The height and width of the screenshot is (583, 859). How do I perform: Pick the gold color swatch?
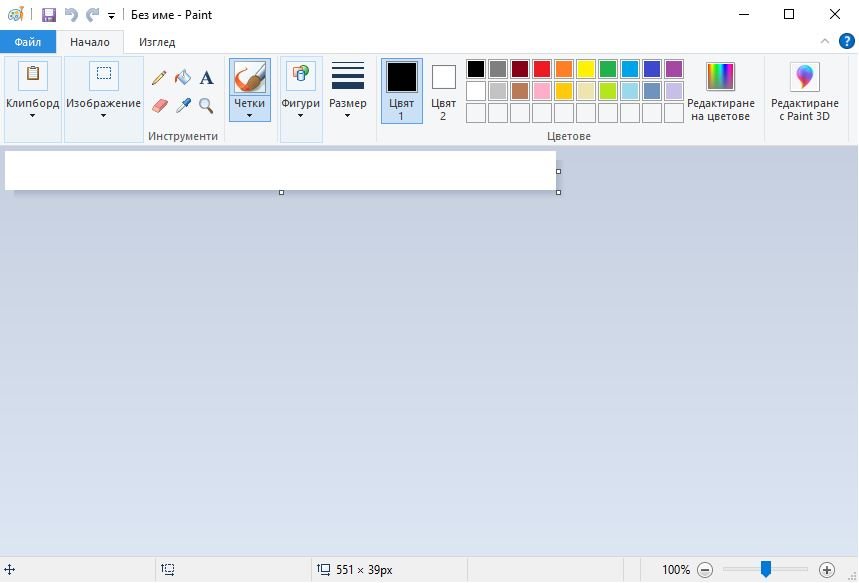point(564,91)
